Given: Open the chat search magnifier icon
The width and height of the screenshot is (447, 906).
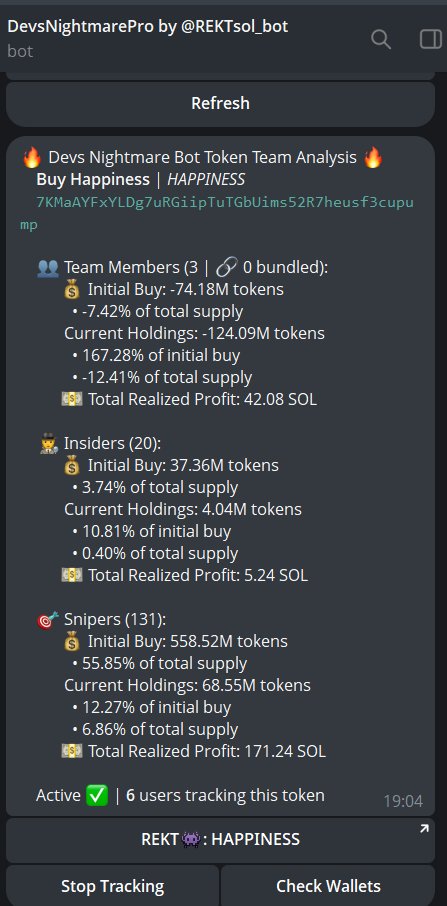Looking at the screenshot, I should coord(381,39).
